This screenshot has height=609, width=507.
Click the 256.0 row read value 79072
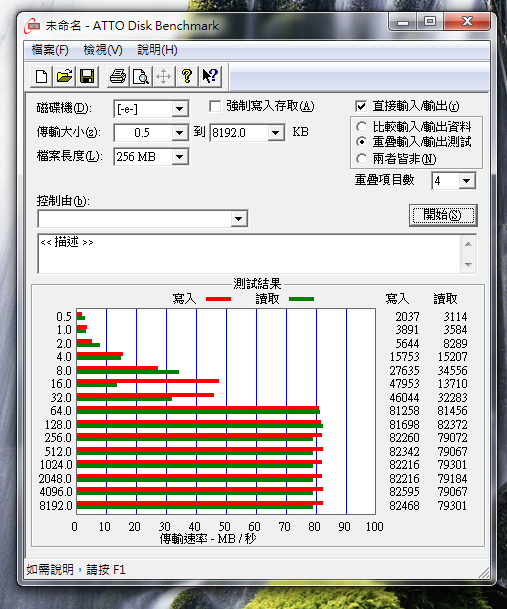(452, 438)
